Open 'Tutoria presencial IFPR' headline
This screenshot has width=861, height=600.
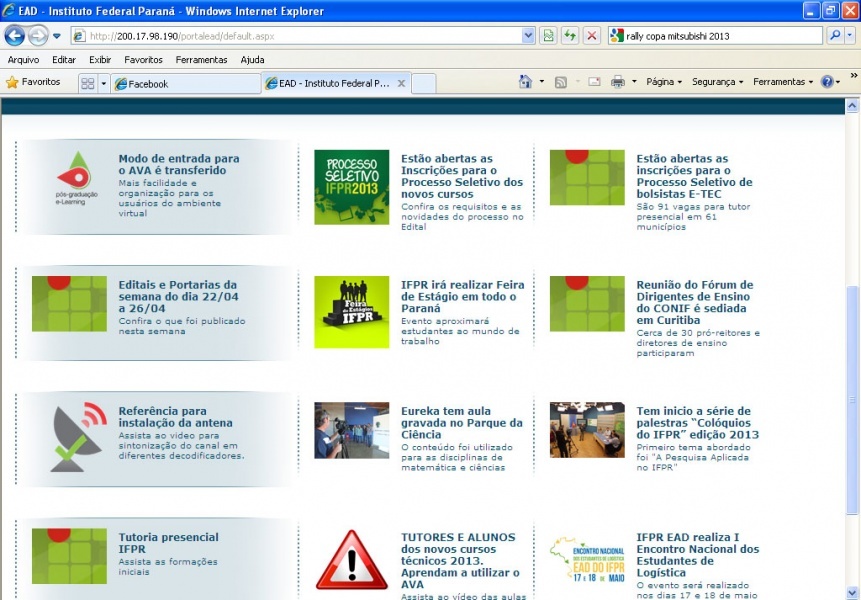pos(169,543)
